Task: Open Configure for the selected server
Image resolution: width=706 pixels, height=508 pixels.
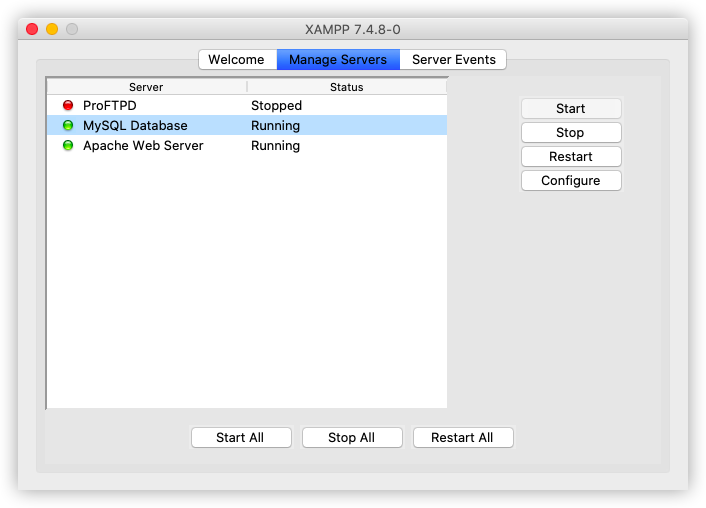Action: 571,181
